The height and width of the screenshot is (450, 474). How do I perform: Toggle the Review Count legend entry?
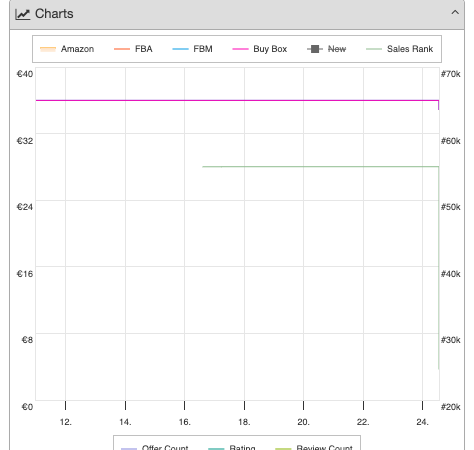coord(314,448)
